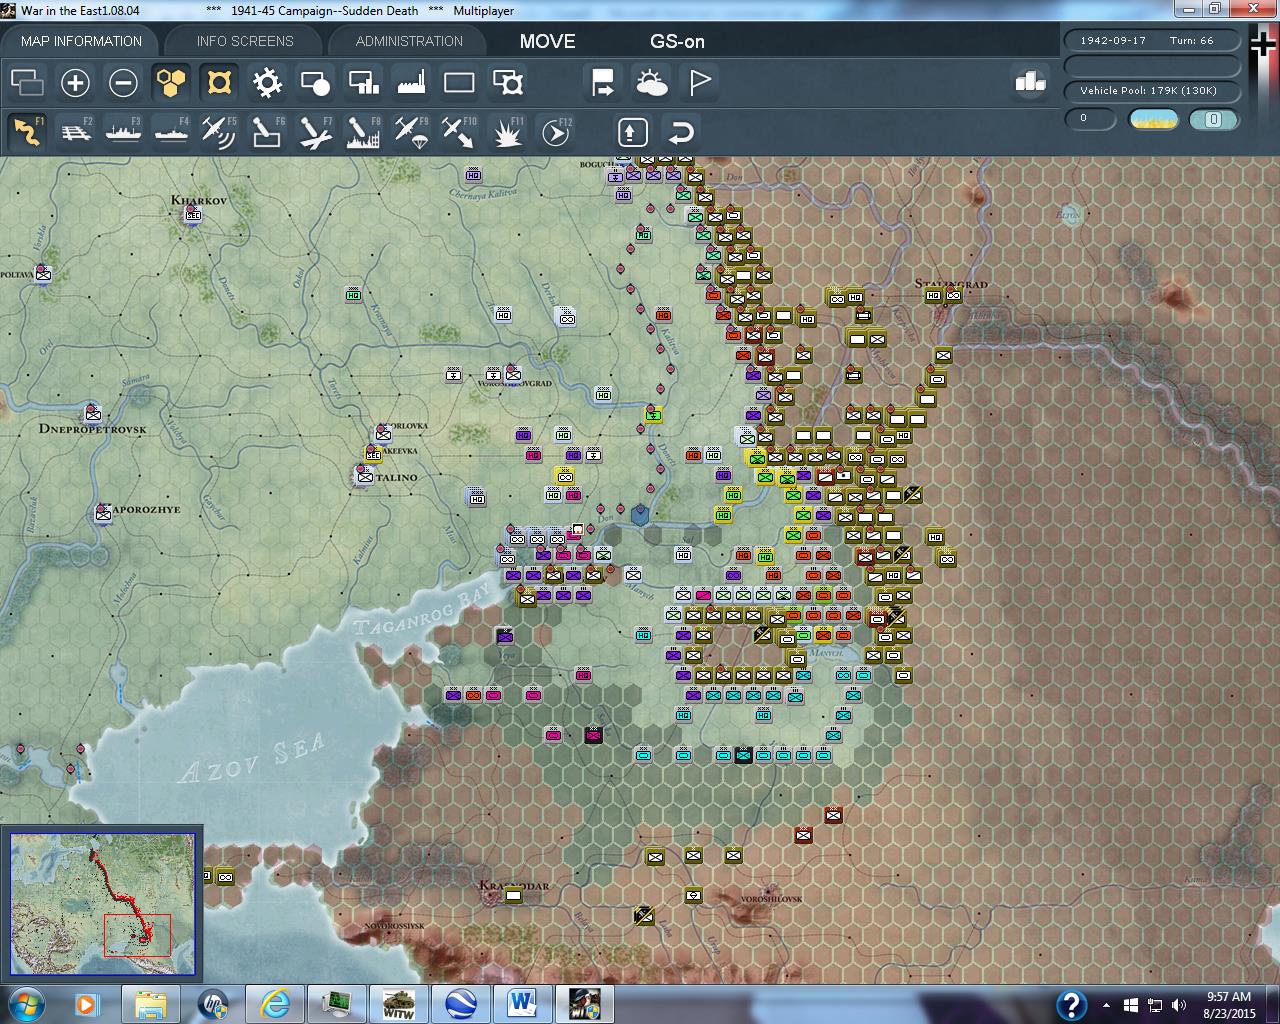The width and height of the screenshot is (1280, 1024).
Task: Open Windows Start menu
Action: [24, 1004]
